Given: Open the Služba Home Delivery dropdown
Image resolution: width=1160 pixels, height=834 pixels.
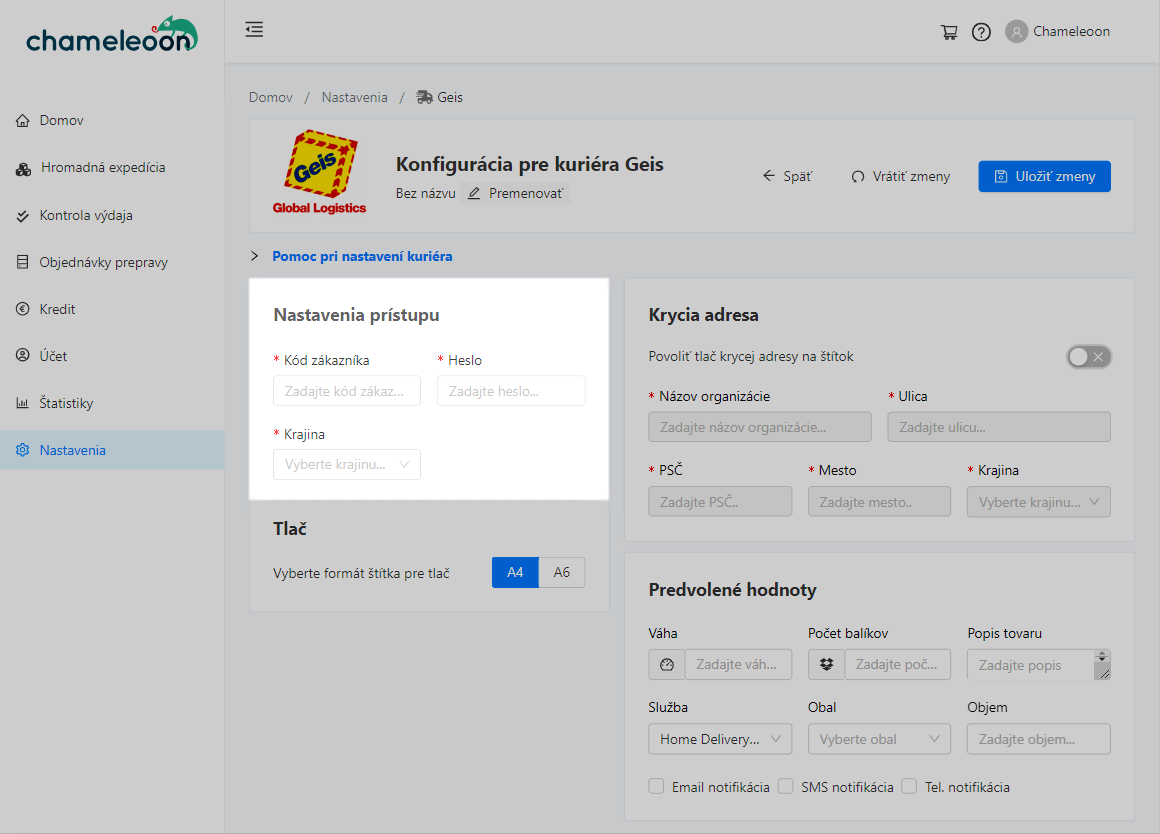Looking at the screenshot, I should point(720,740).
